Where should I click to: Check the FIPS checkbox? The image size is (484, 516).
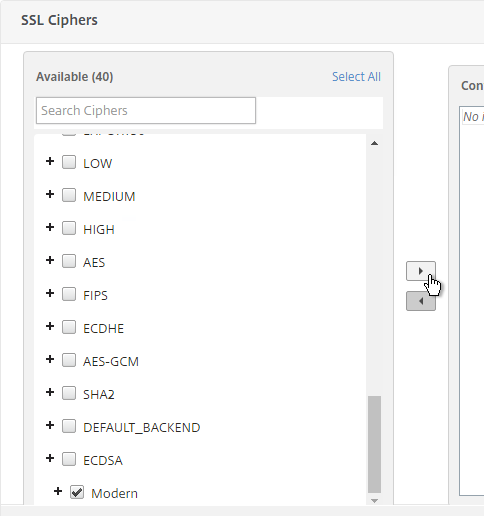click(x=69, y=294)
